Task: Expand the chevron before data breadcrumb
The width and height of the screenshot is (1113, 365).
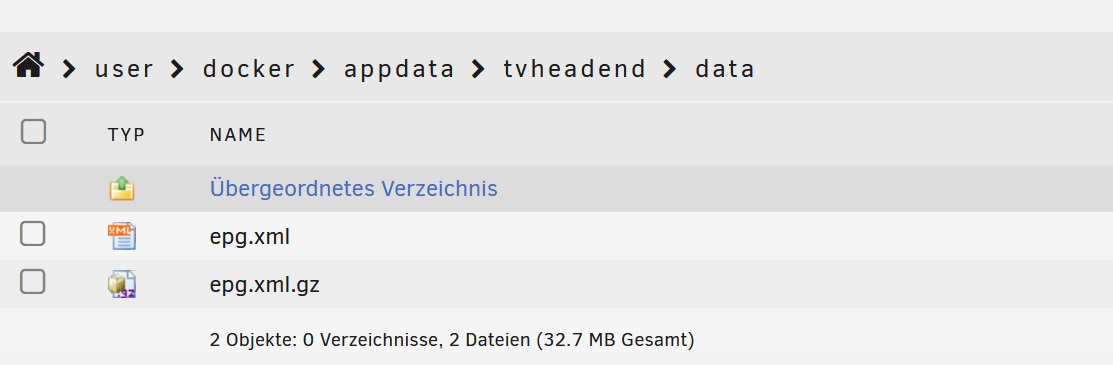Action: pos(670,69)
